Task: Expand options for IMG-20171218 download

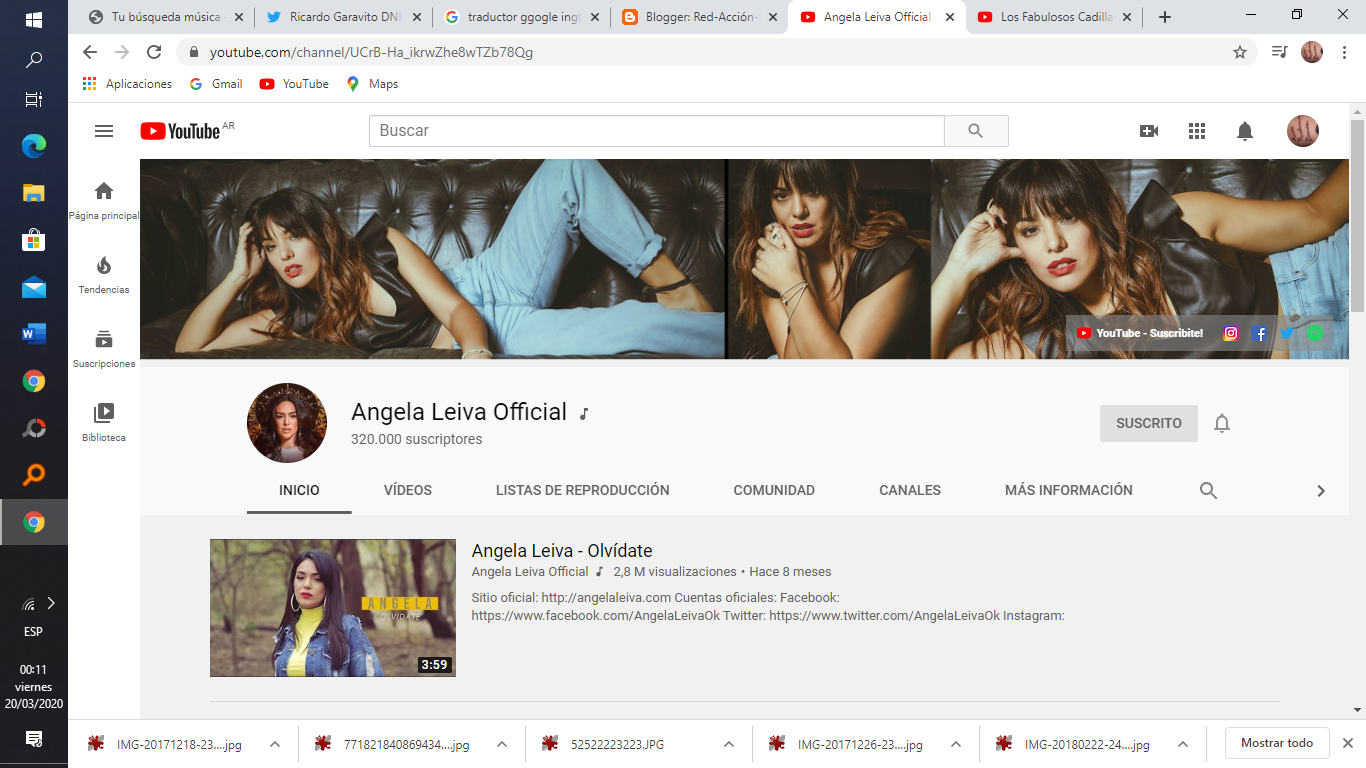Action: pos(275,744)
